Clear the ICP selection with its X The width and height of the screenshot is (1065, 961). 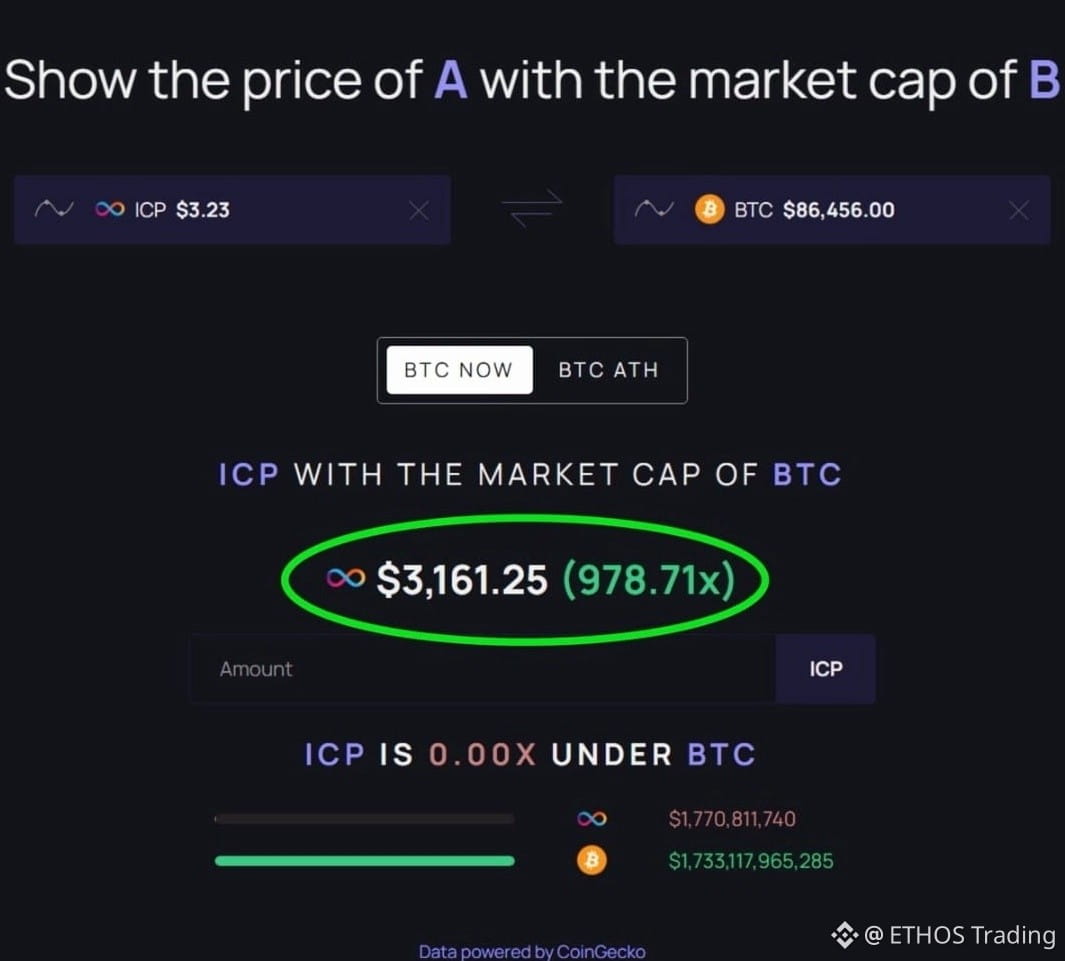tap(419, 209)
